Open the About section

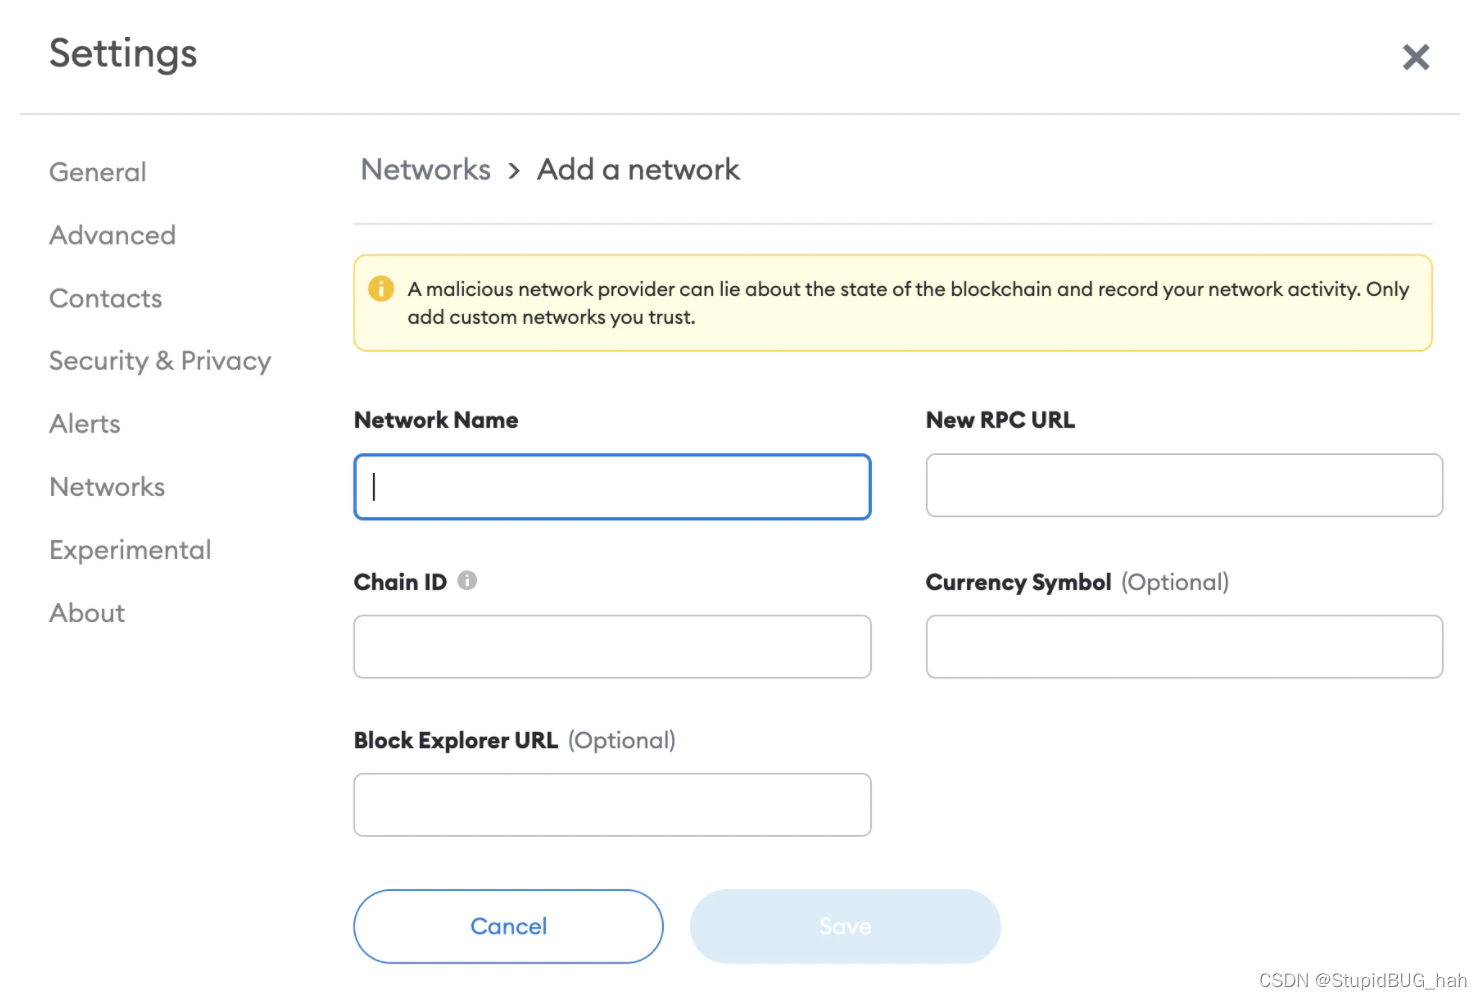[x=87, y=613]
